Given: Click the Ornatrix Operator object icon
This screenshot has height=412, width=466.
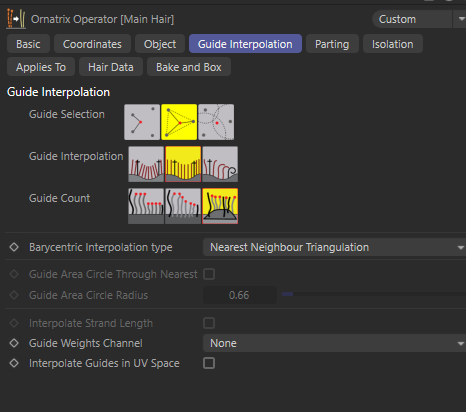Looking at the screenshot, I should [16, 19].
